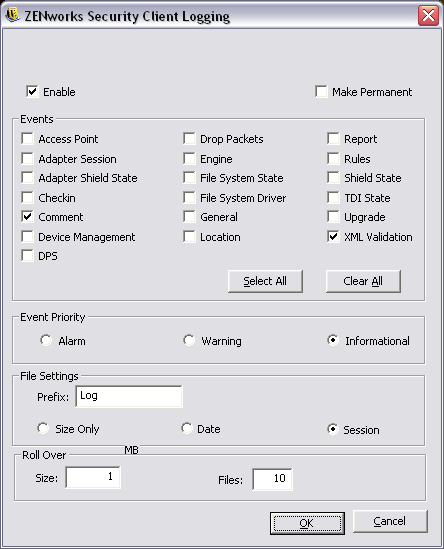Choose the Warning event priority

(x=189, y=340)
